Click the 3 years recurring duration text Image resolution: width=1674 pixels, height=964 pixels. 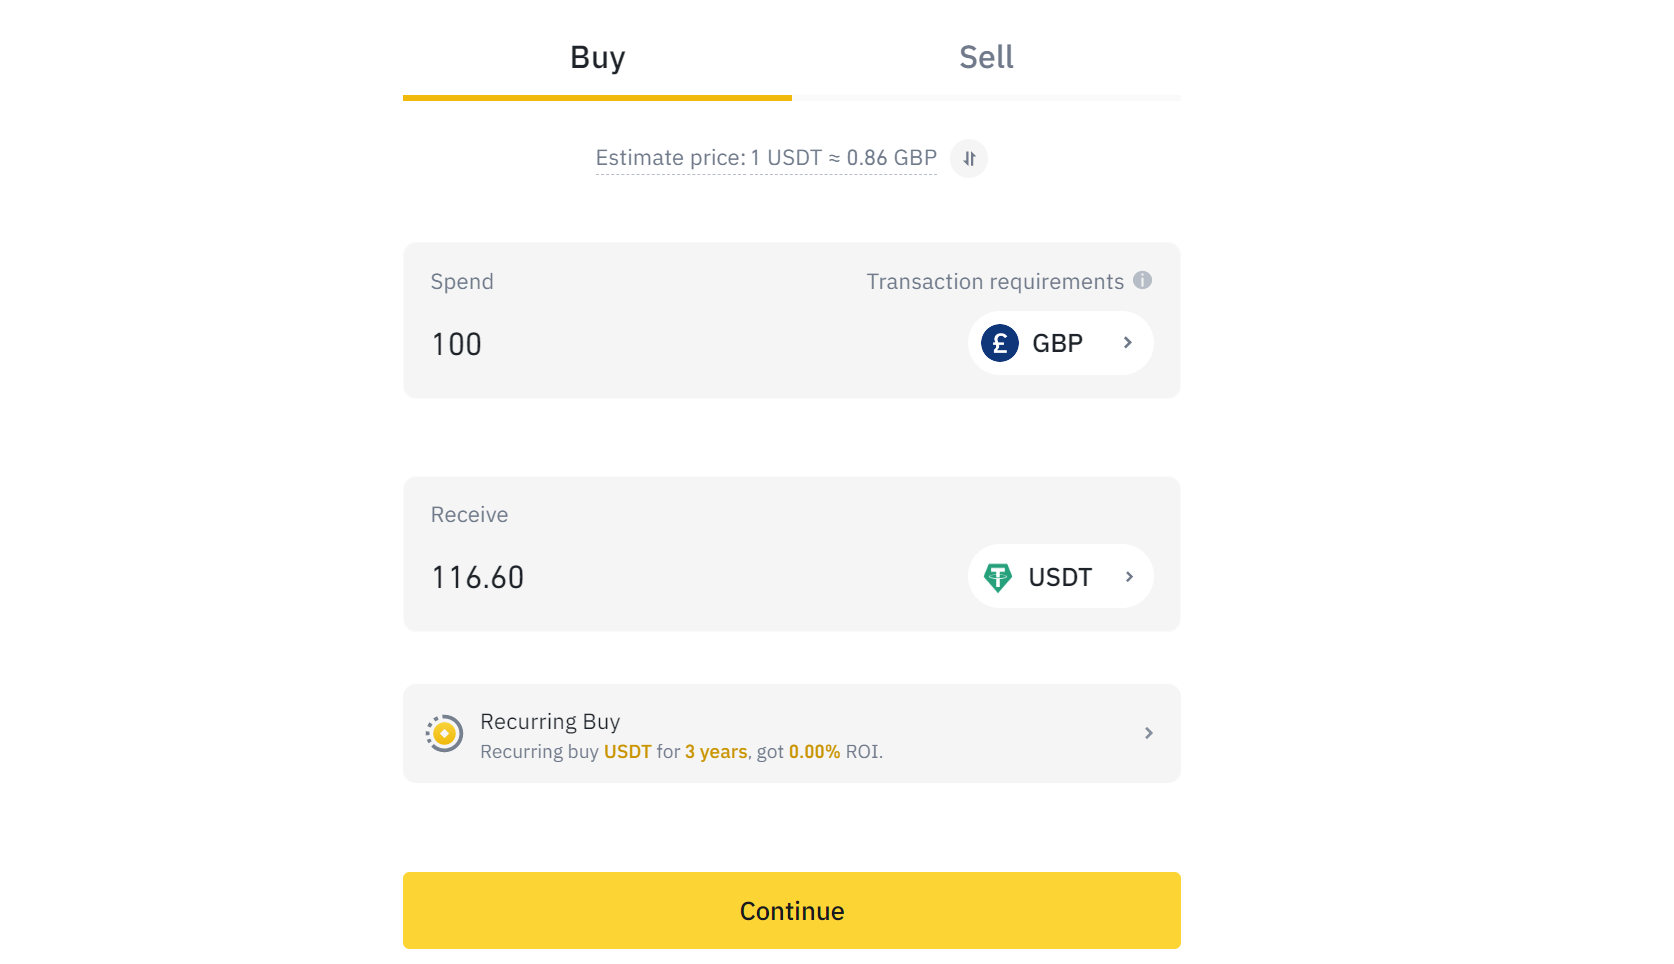[714, 751]
